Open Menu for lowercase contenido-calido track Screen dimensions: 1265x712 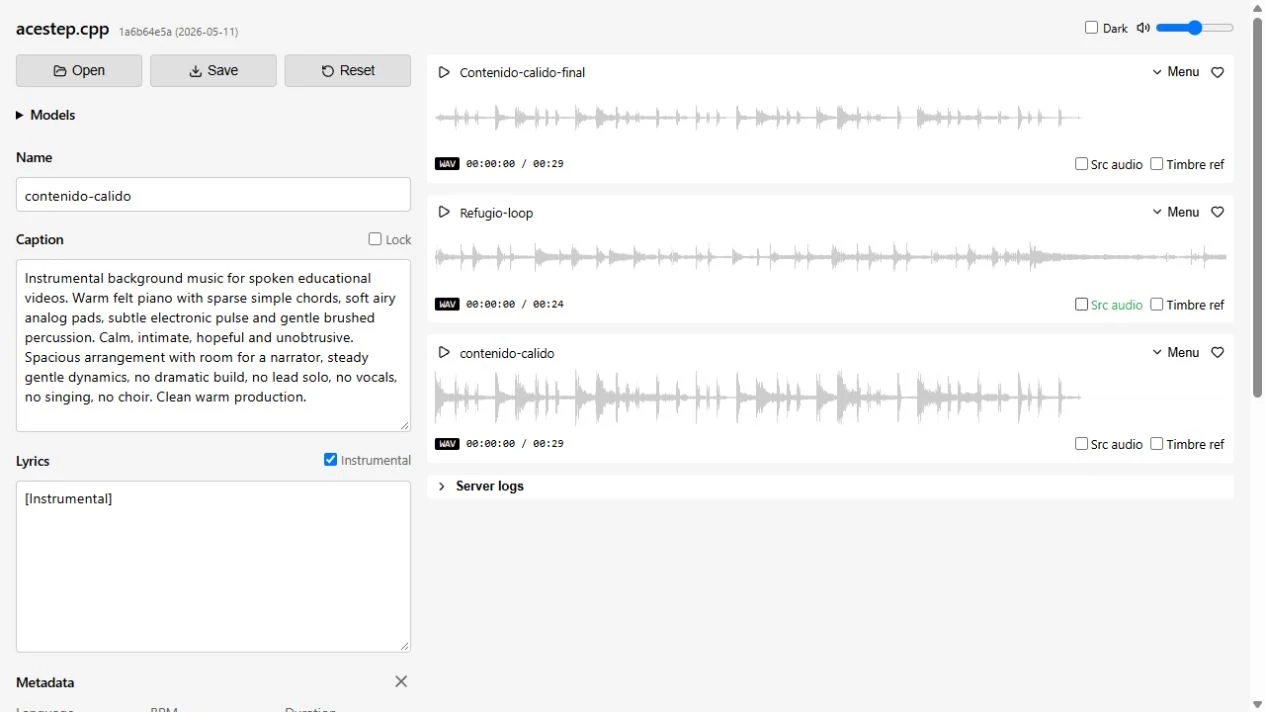tap(1176, 352)
